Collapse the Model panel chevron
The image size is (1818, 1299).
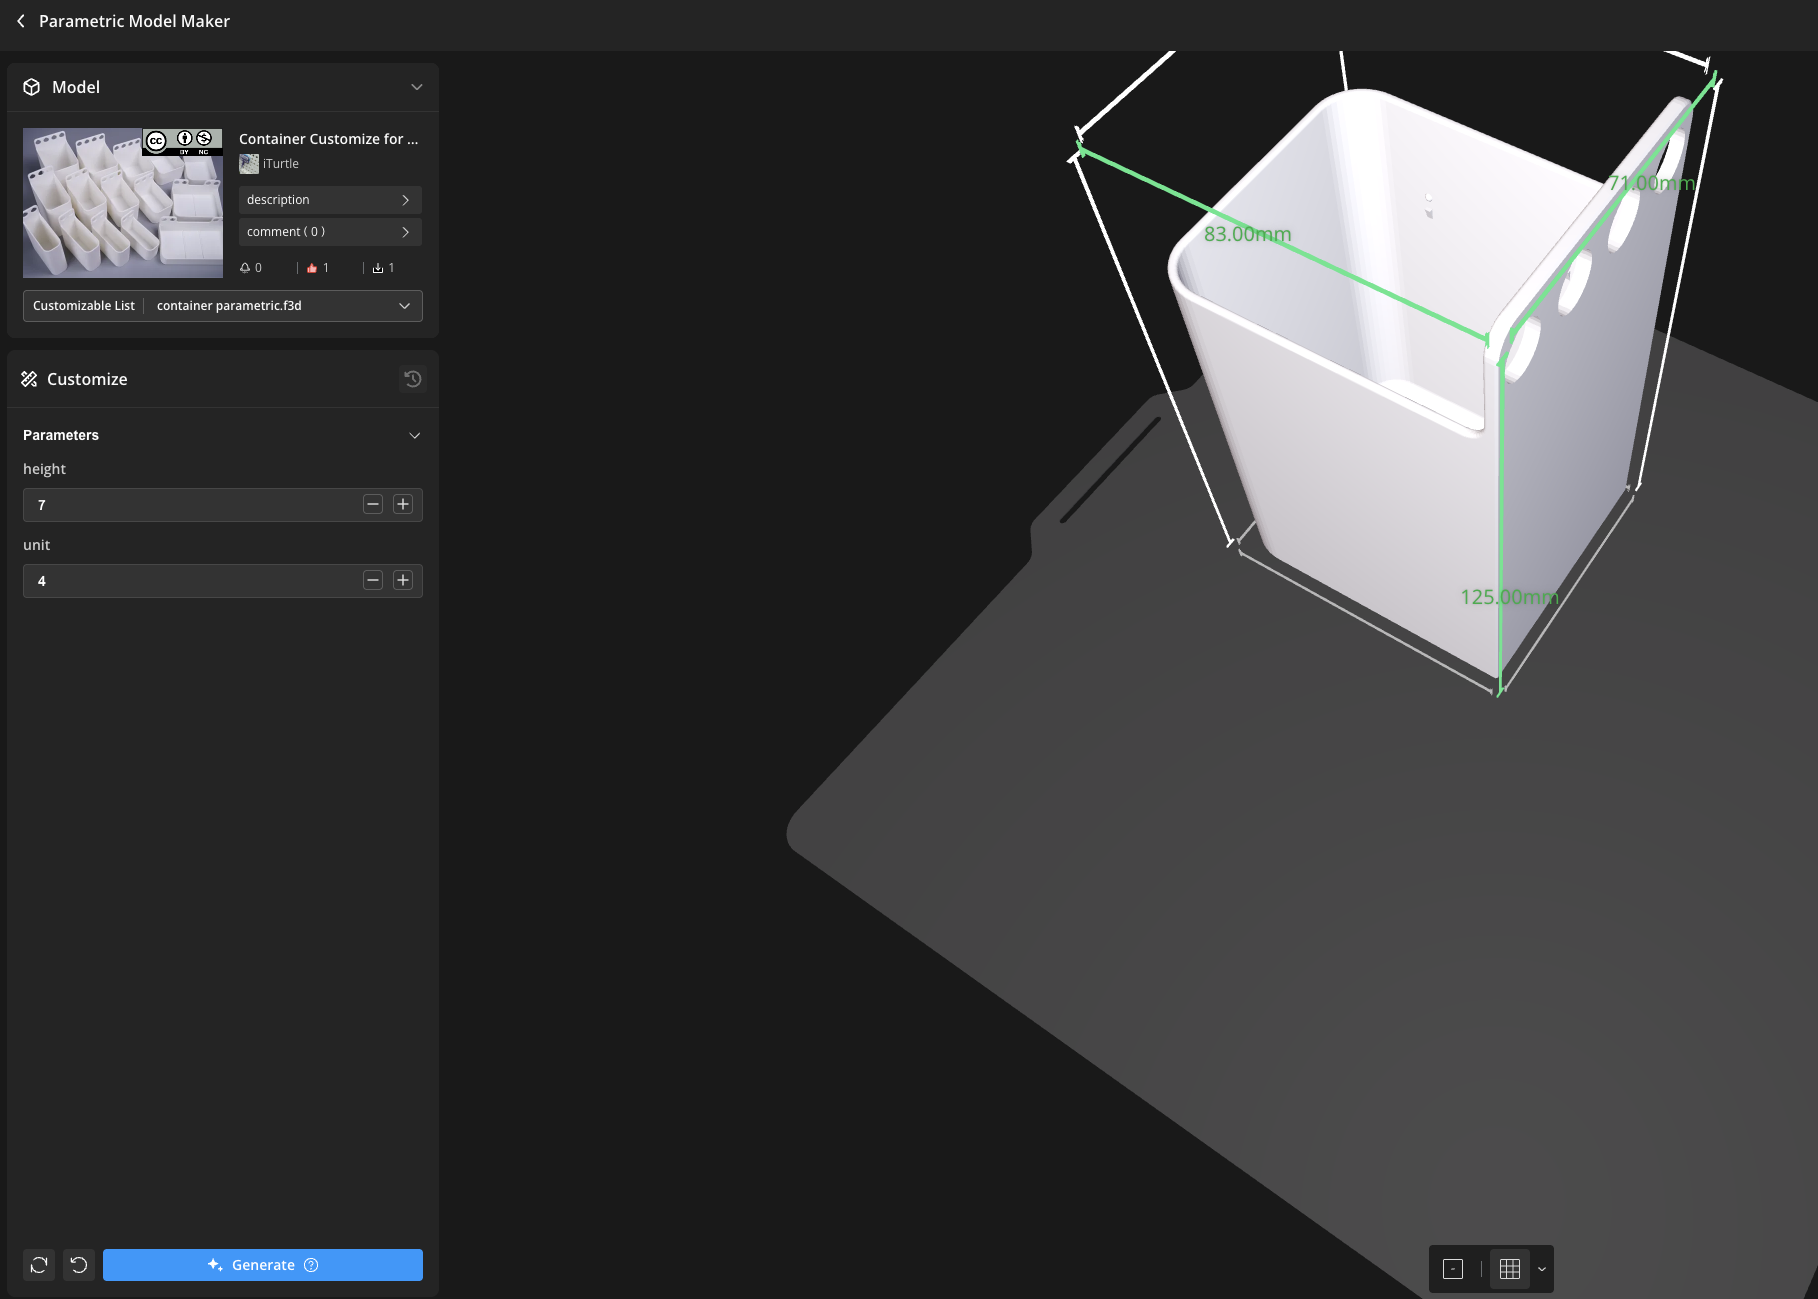point(417,87)
